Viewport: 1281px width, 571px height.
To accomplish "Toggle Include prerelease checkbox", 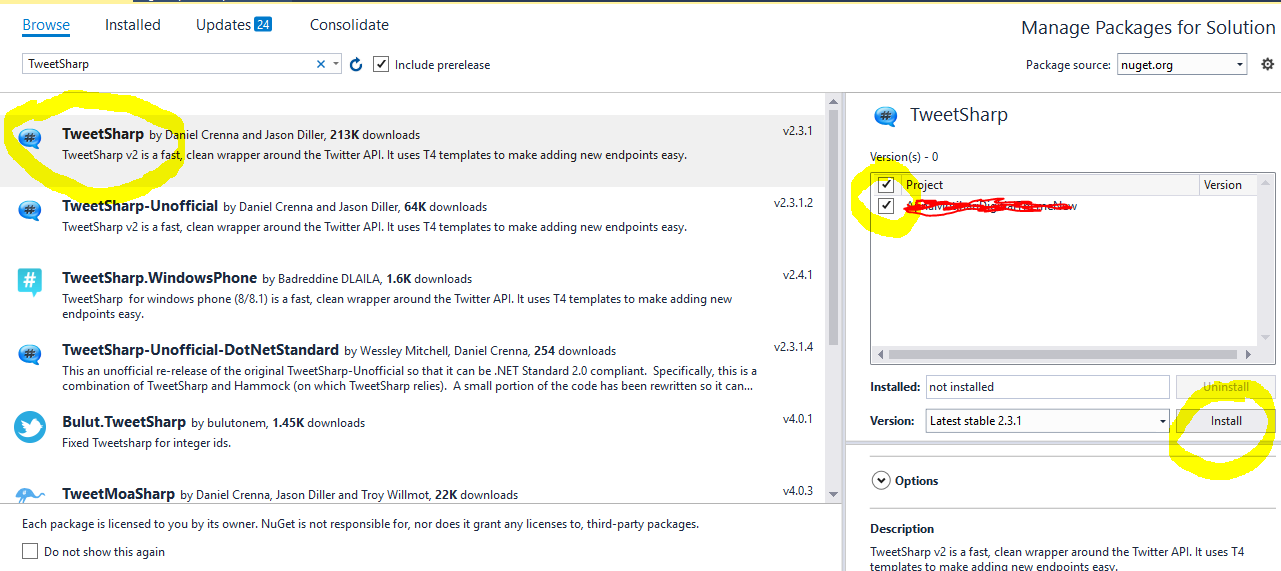I will click(x=381, y=64).
